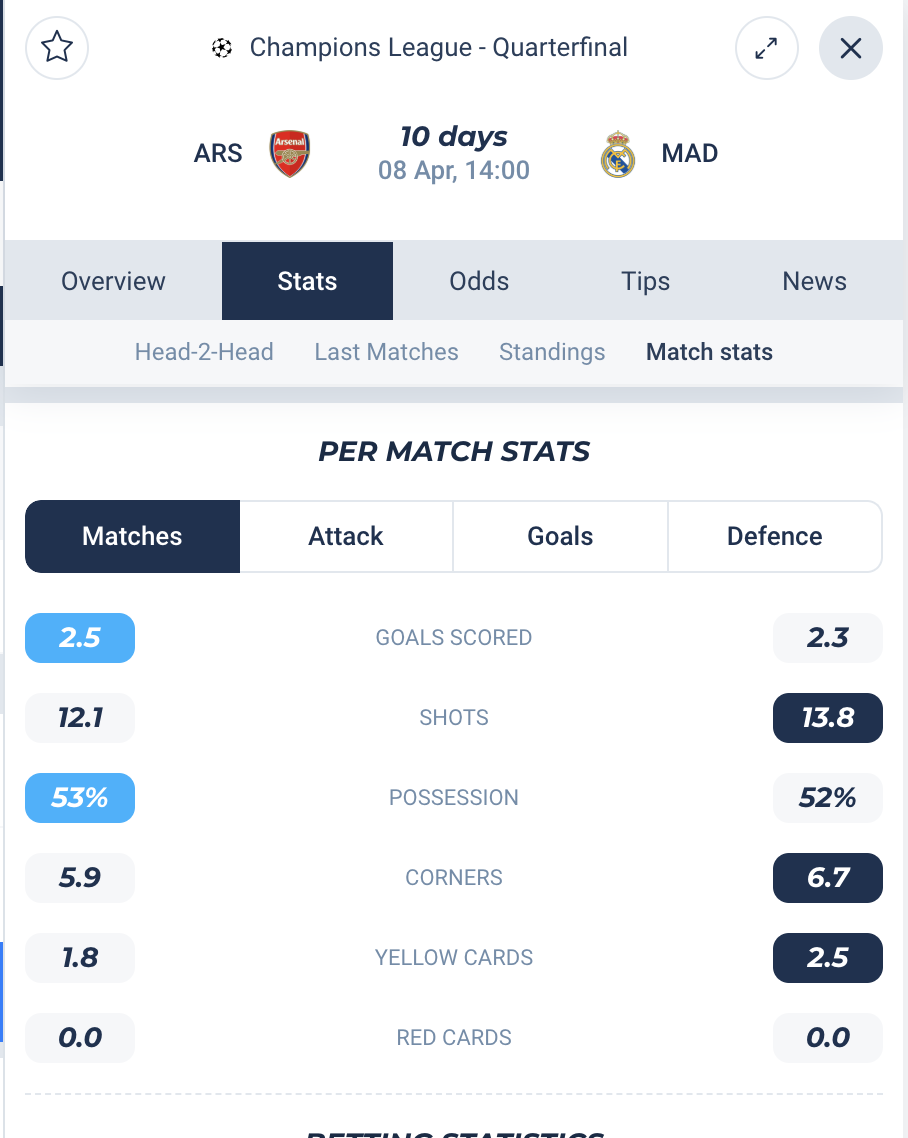Switch per match stats to Goals
The width and height of the screenshot is (908, 1138).
(560, 536)
